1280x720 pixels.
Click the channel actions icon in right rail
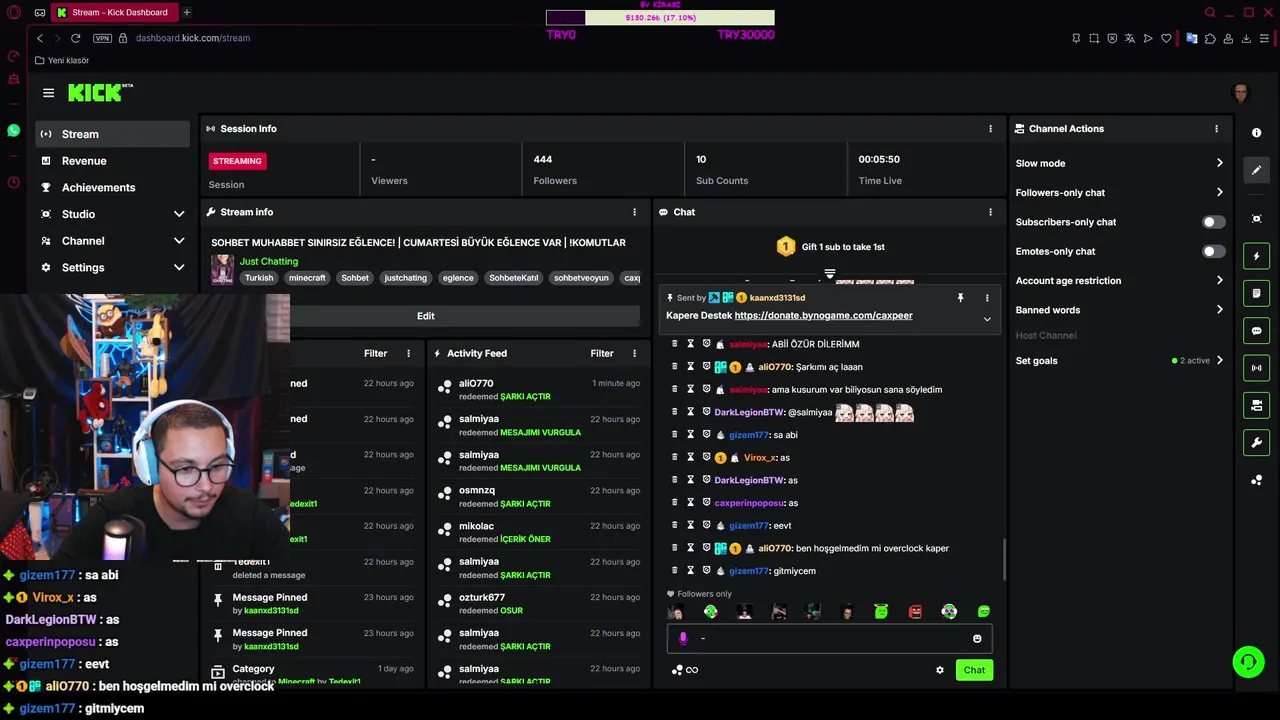tap(1257, 405)
